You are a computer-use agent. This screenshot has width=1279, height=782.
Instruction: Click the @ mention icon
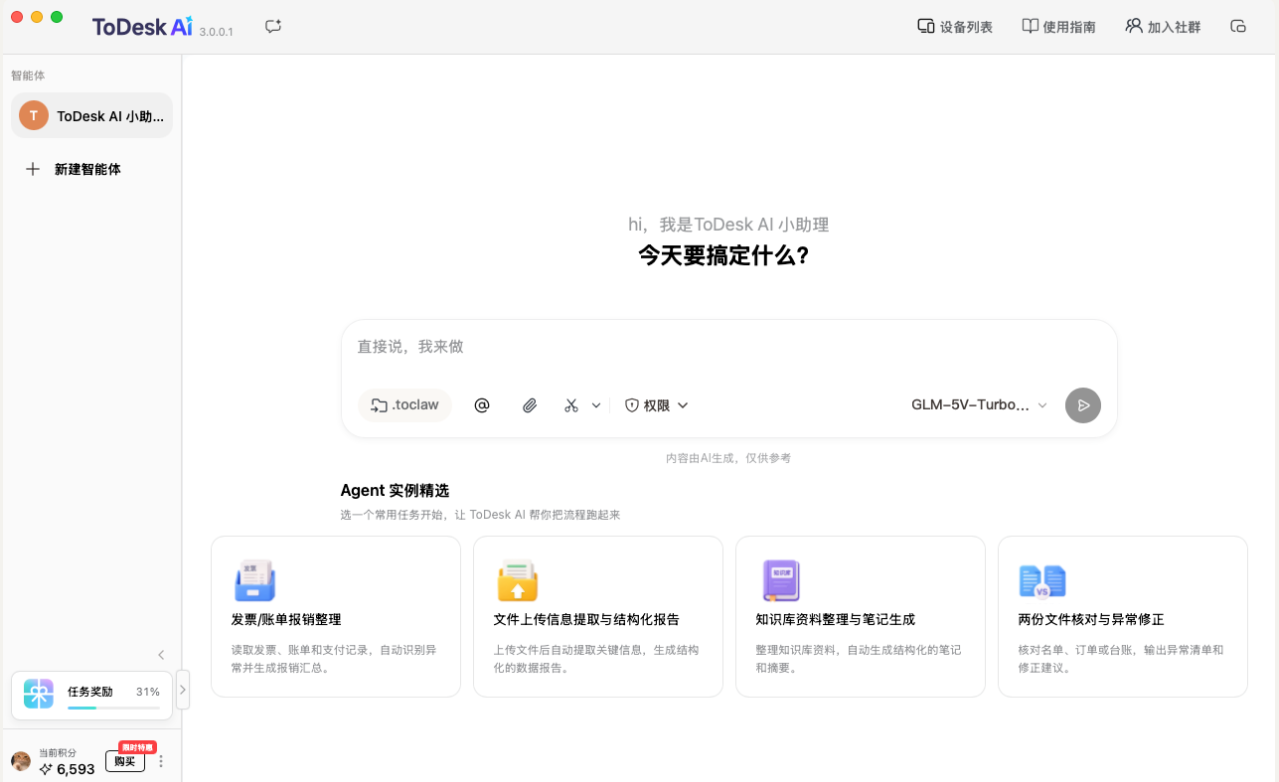(482, 405)
